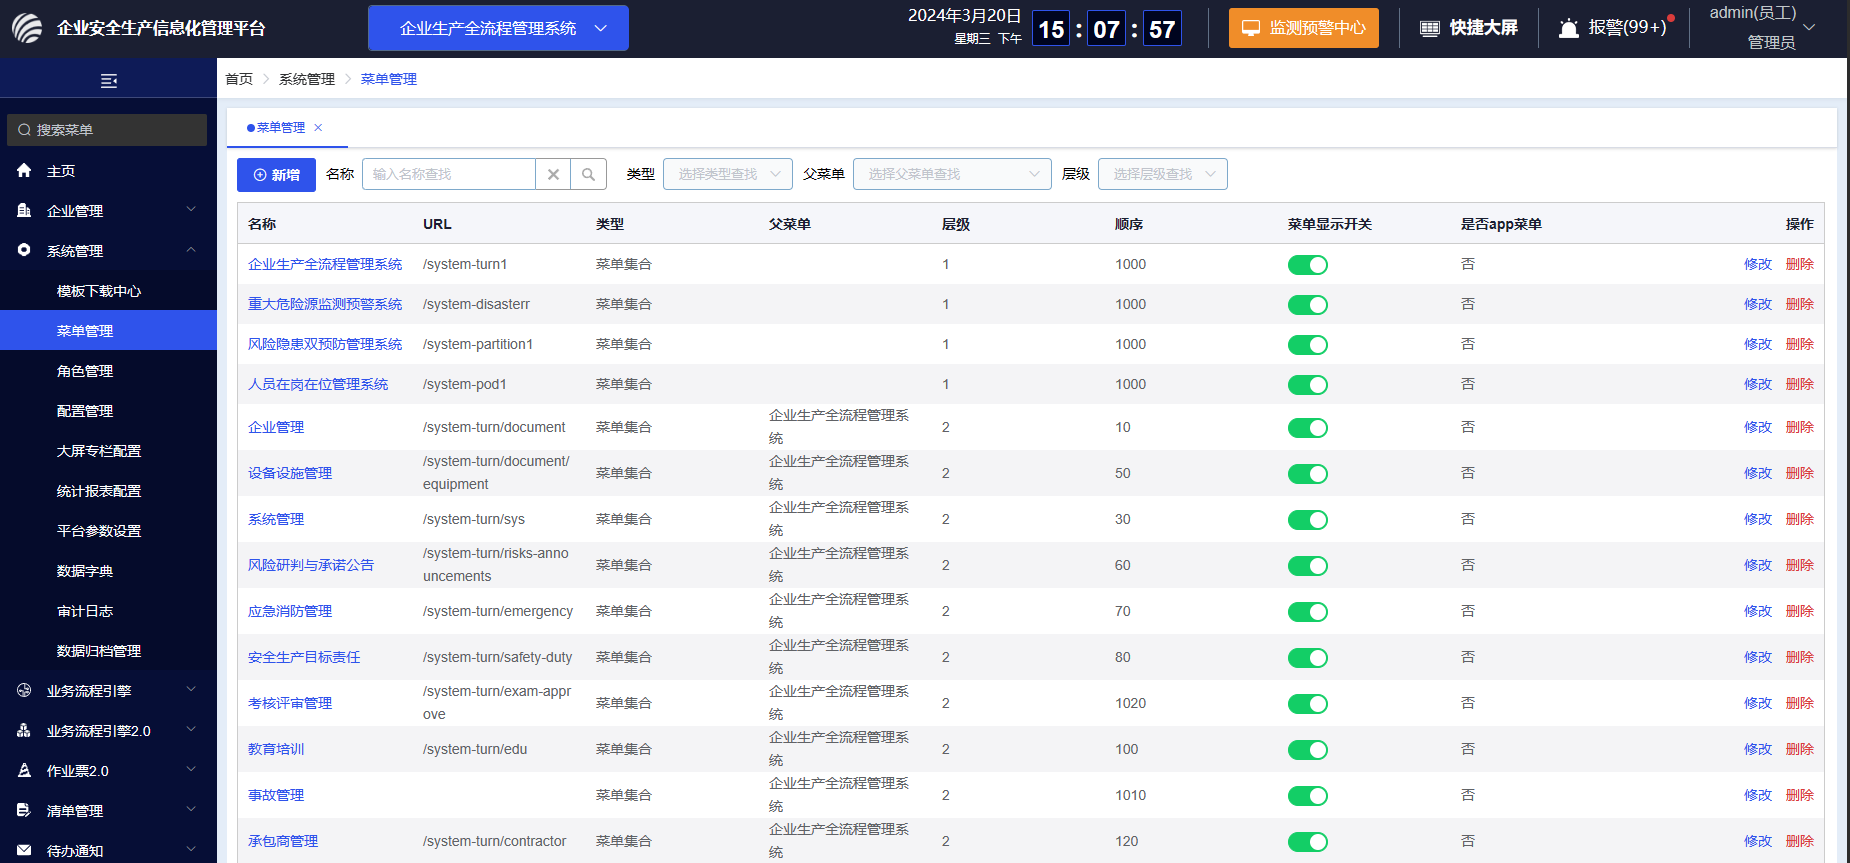
Task: Click the icon beside 作业票2.0
Action: coord(24,770)
